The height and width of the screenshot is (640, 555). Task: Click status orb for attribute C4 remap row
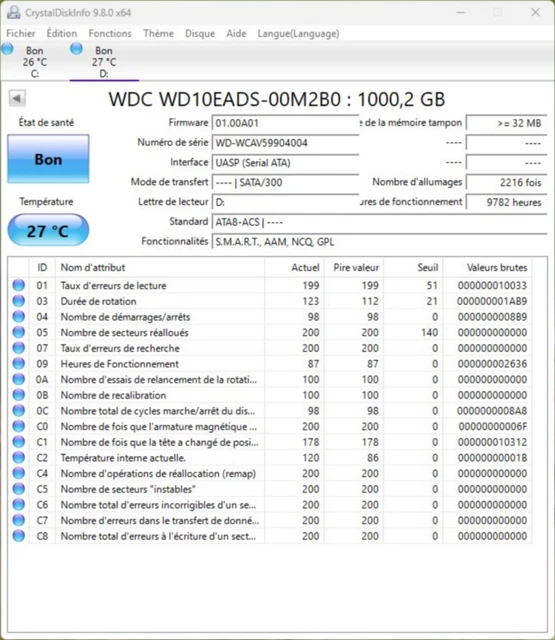(x=18, y=473)
